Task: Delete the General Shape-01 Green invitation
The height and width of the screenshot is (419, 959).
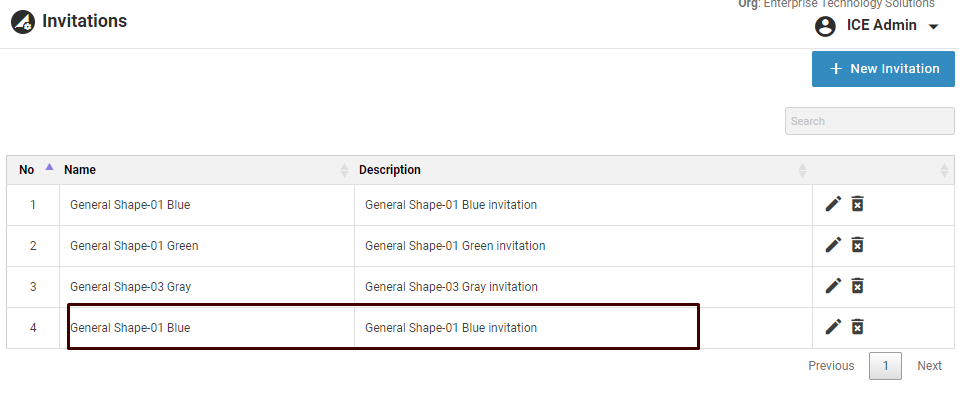Action: pyautogui.click(x=857, y=245)
